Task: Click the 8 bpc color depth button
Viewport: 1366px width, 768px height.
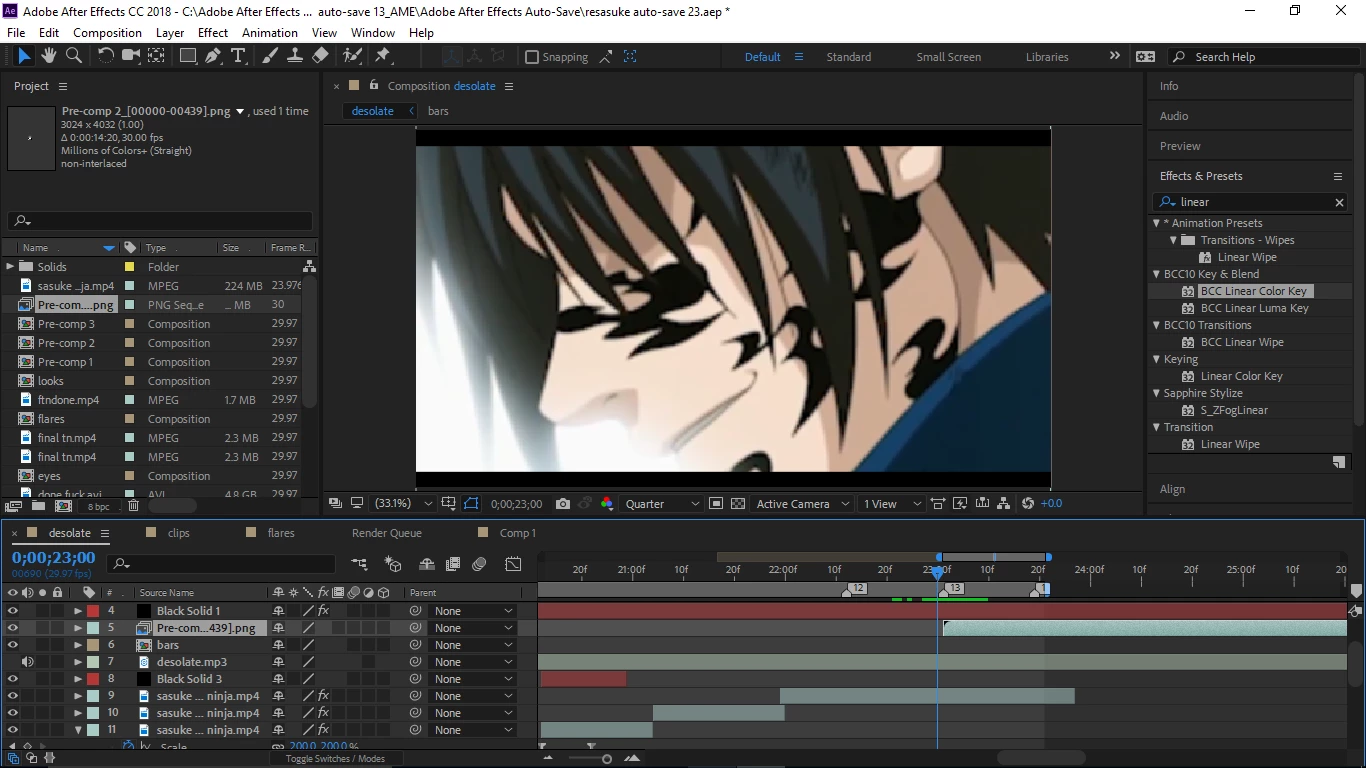Action: [99, 507]
